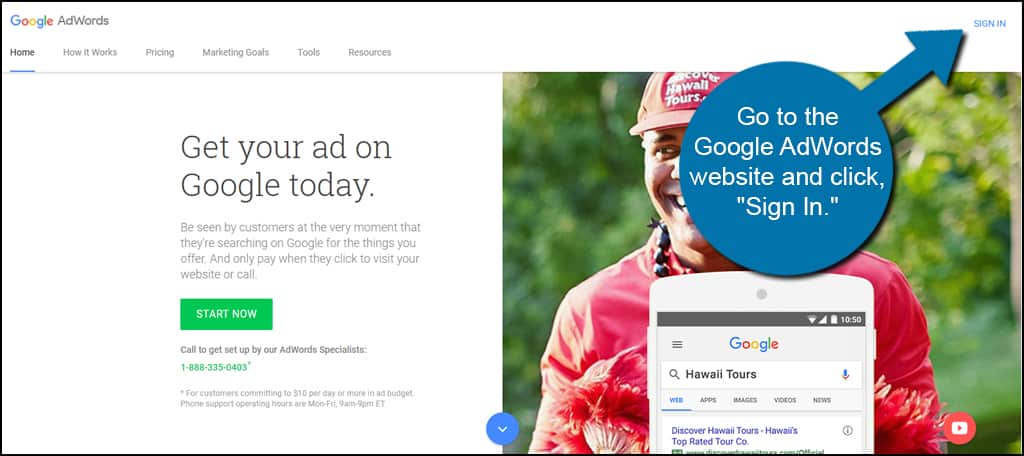The width and height of the screenshot is (1024, 456).
Task: Click the green START NOW button
Action: (227, 314)
